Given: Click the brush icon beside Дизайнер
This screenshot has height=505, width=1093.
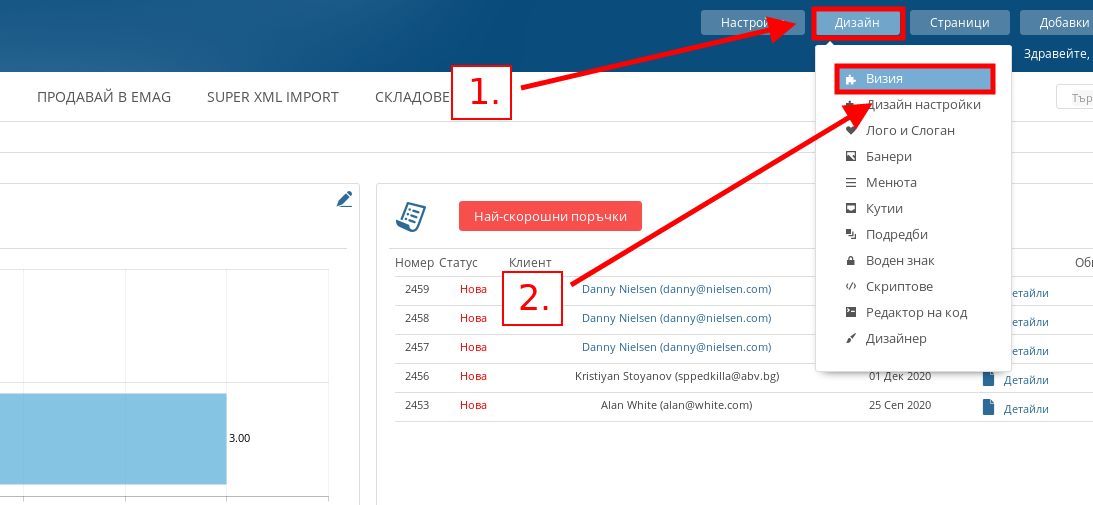Looking at the screenshot, I should (x=851, y=338).
